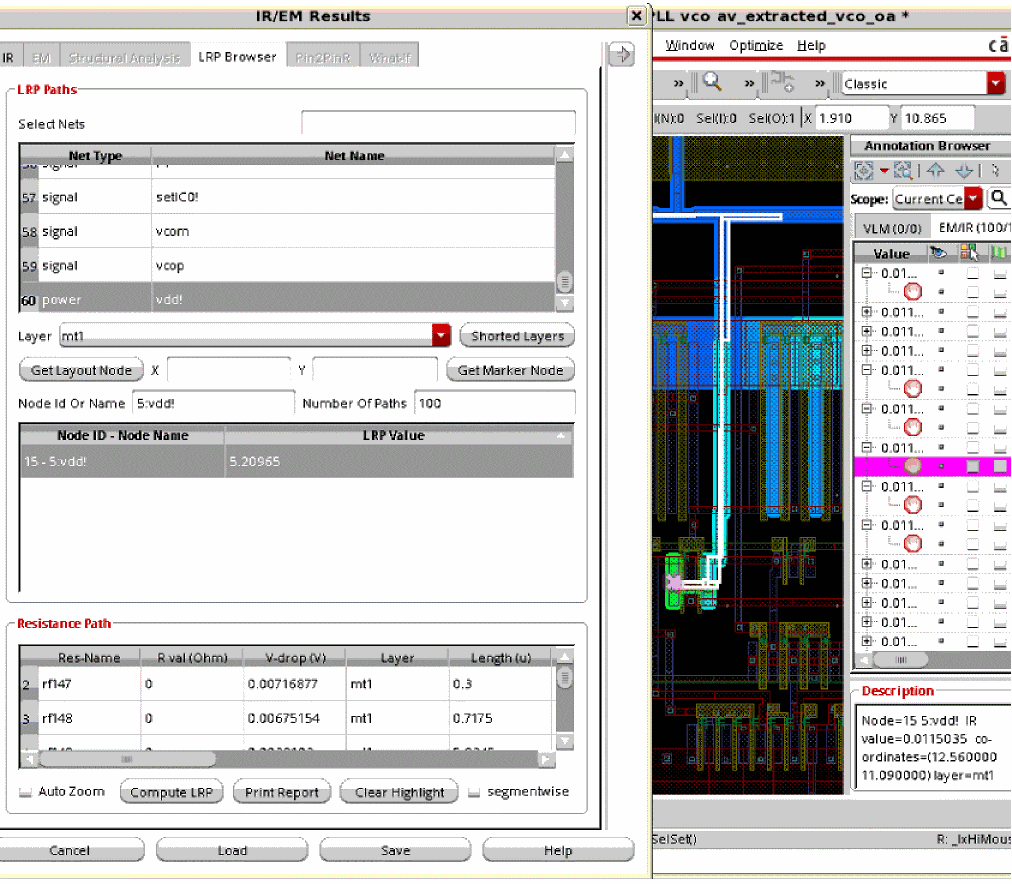This screenshot has width=1012, height=884.
Task: Click the arrow icon beside the tab row
Action: click(621, 55)
